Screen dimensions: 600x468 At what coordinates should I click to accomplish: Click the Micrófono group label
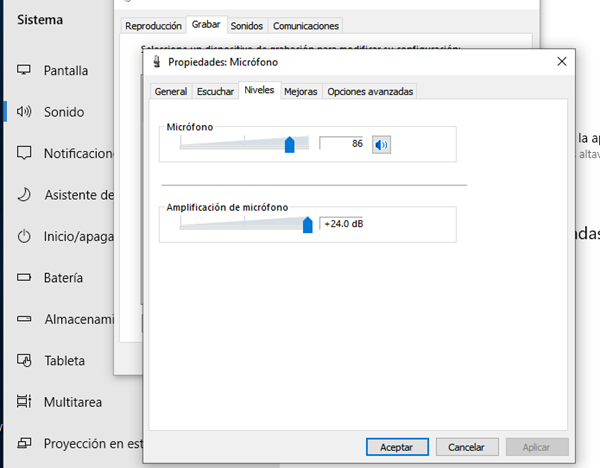click(190, 127)
